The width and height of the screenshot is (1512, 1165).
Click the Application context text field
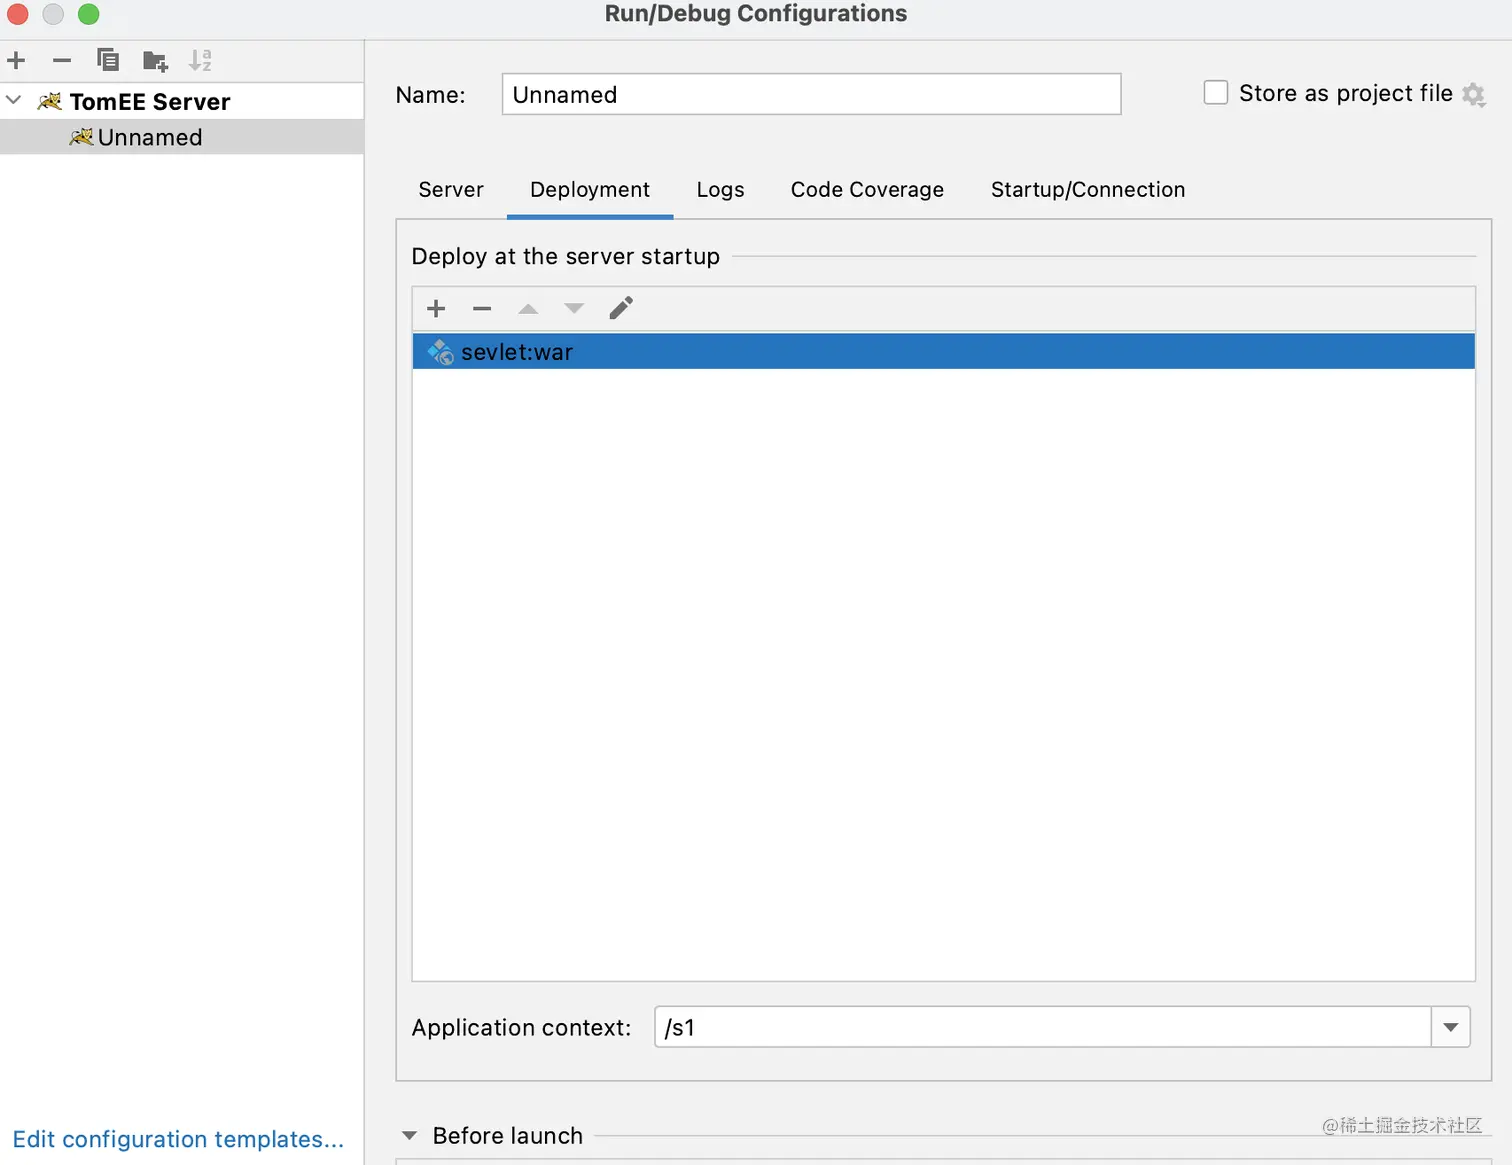point(1042,1027)
